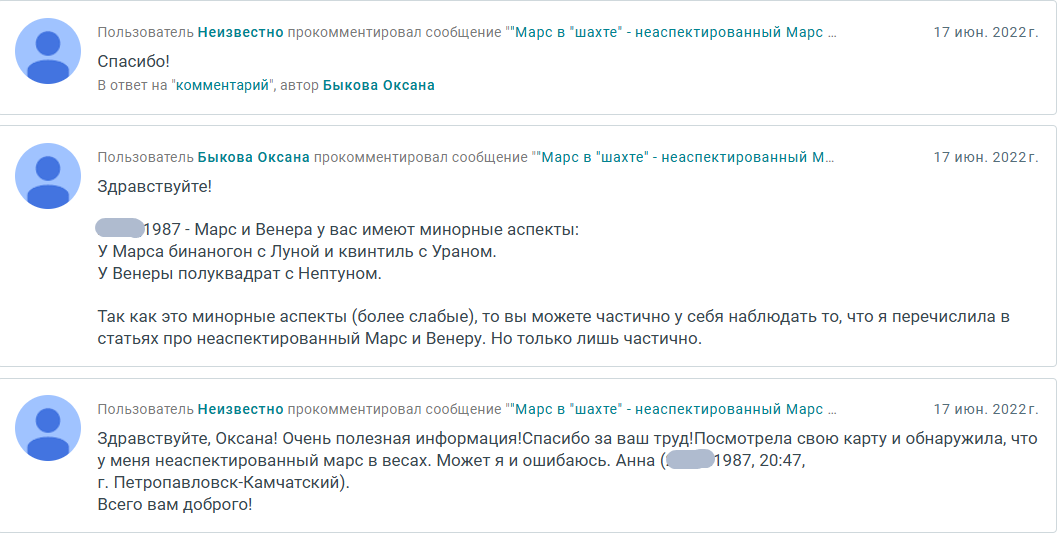
Task: Click text "г. Петропавловск-Камчатский)."
Action: click(224, 483)
